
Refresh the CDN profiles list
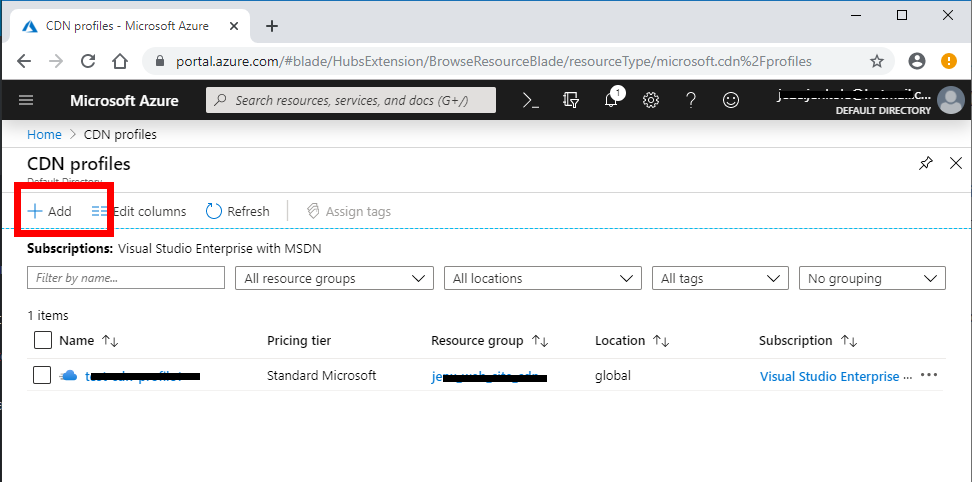pos(237,211)
